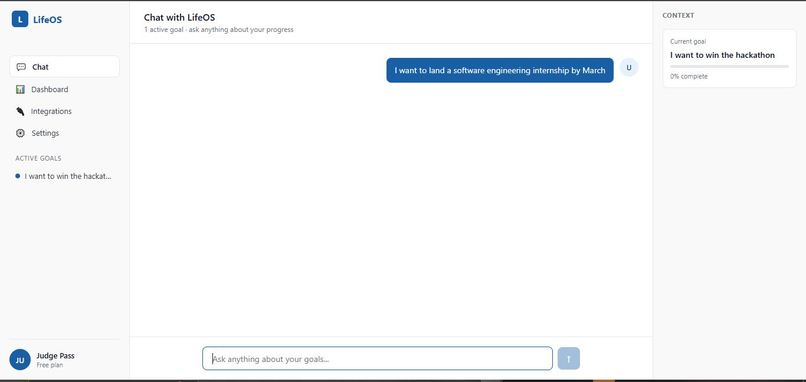The width and height of the screenshot is (806, 382).
Task: Click the Current goal label
Action: (x=688, y=42)
